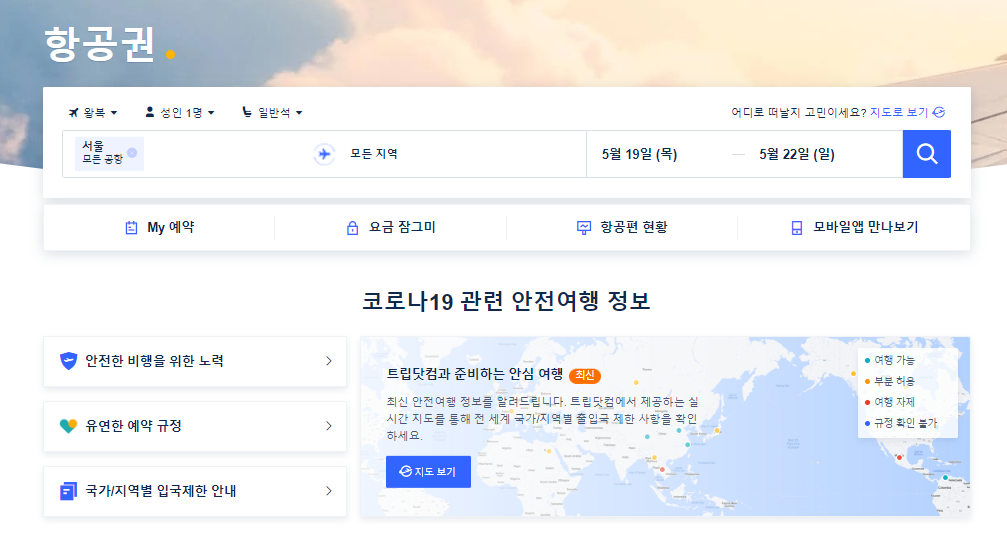The image size is (1007, 536).
Task: Click the orange 최신 badge
Action: point(584,375)
